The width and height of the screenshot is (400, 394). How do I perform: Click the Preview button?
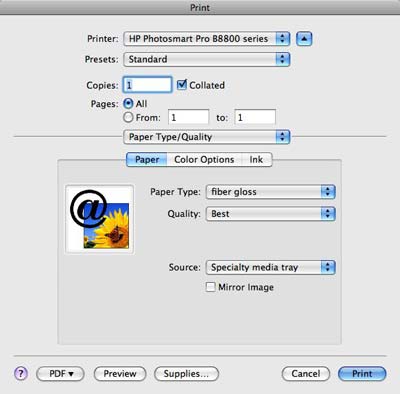tap(120, 374)
